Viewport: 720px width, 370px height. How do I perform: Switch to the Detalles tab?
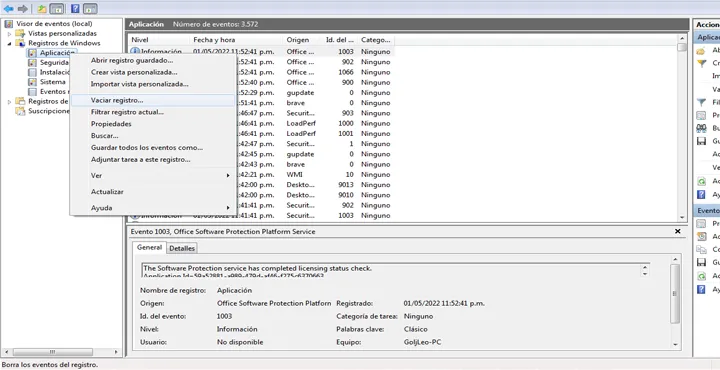coord(182,248)
